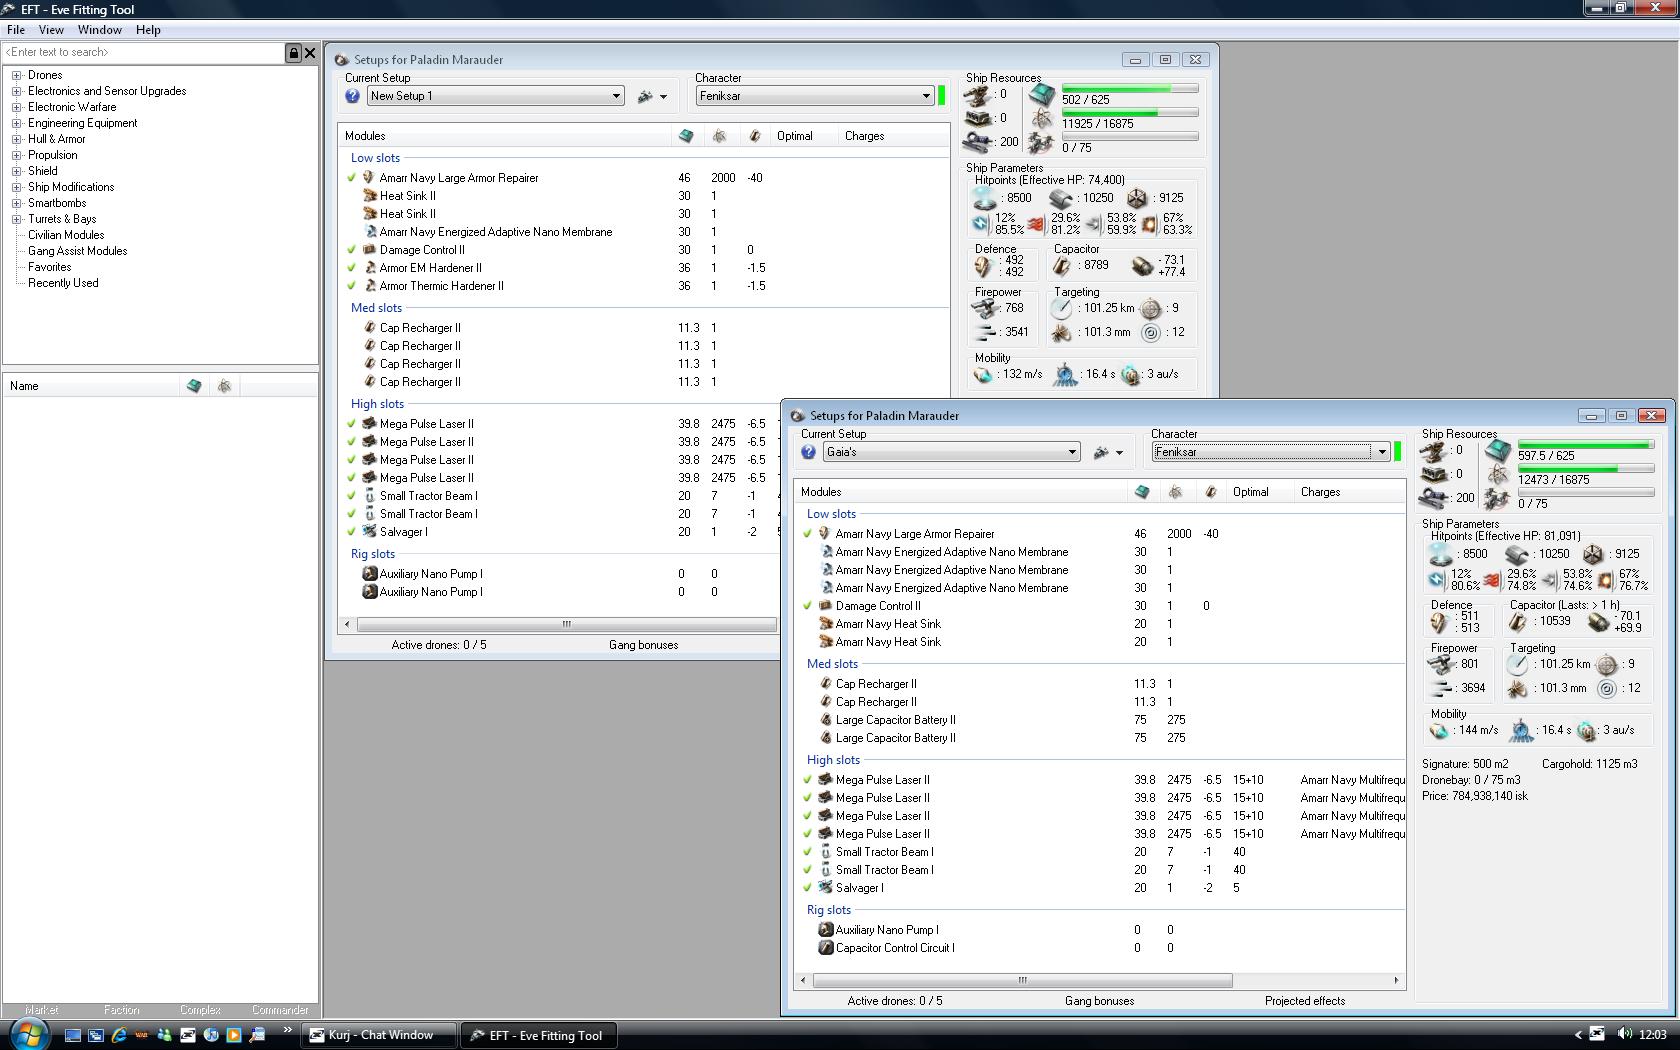Click help icon beside Gaia's setup
Image resolution: width=1680 pixels, height=1050 pixels.
coord(808,452)
